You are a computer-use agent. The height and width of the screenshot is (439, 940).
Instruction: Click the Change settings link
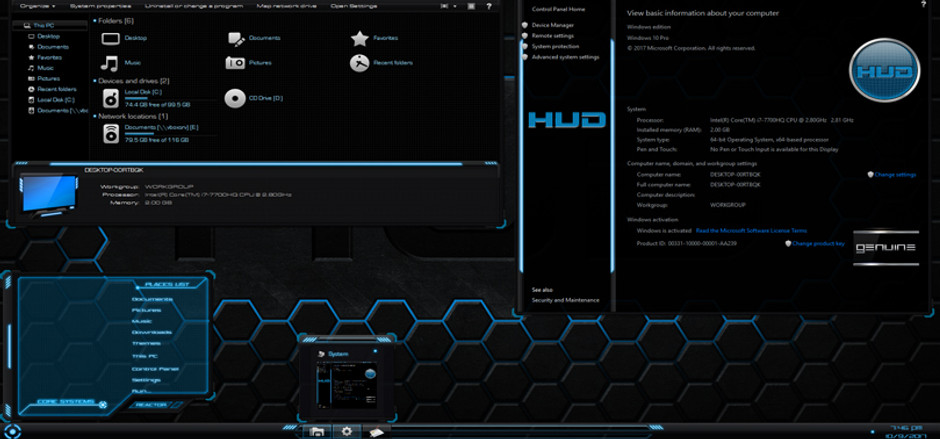pos(896,175)
